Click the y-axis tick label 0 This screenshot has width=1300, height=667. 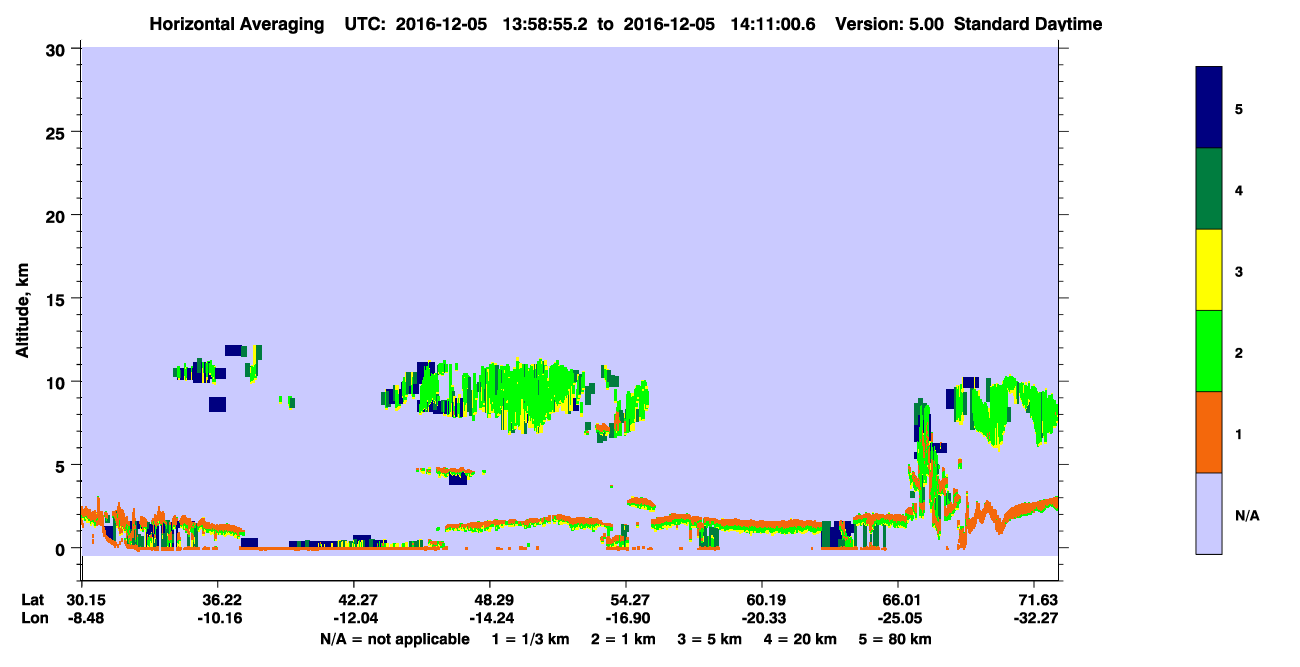point(62,549)
